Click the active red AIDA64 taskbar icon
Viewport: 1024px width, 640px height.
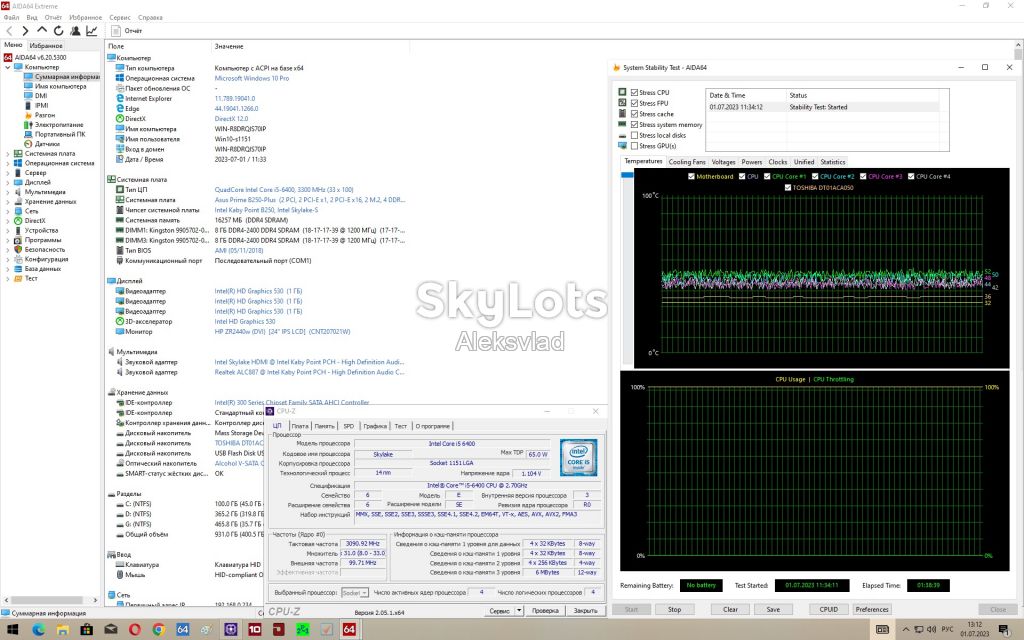point(349,630)
